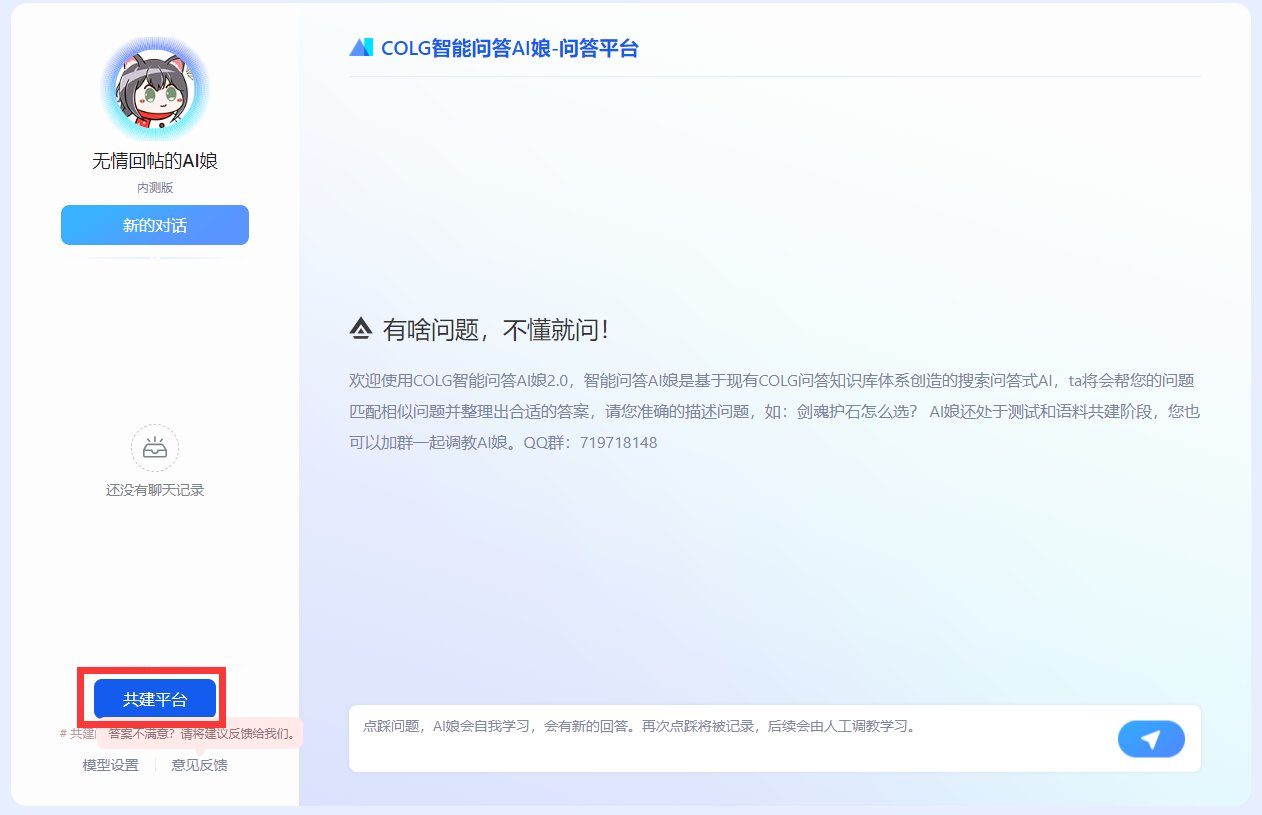Click the triangle icon beside 有啥问题
The image size is (1262, 815).
(361, 328)
